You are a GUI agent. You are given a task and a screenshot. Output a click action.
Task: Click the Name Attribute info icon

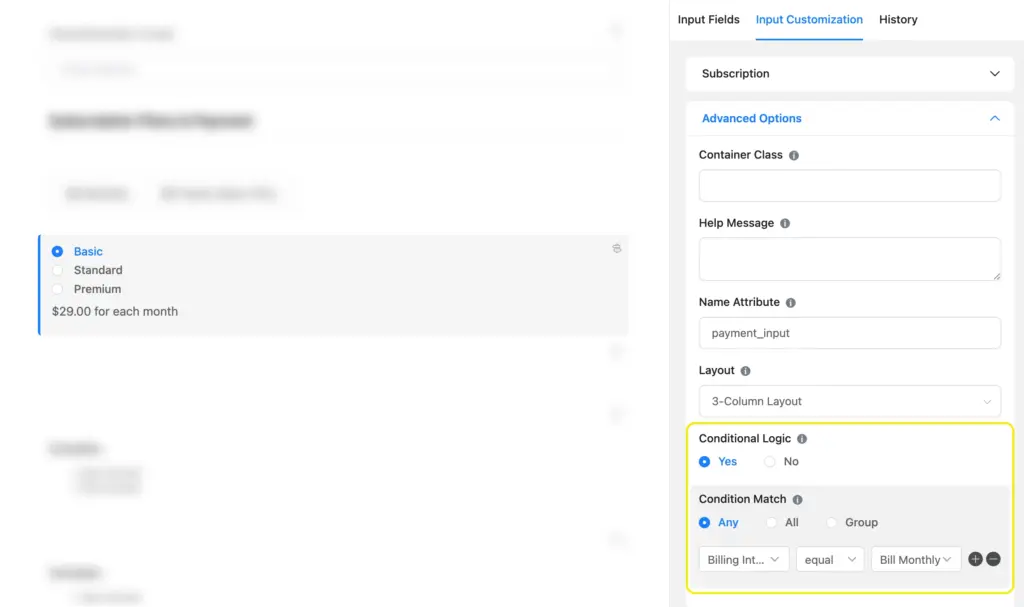(791, 303)
